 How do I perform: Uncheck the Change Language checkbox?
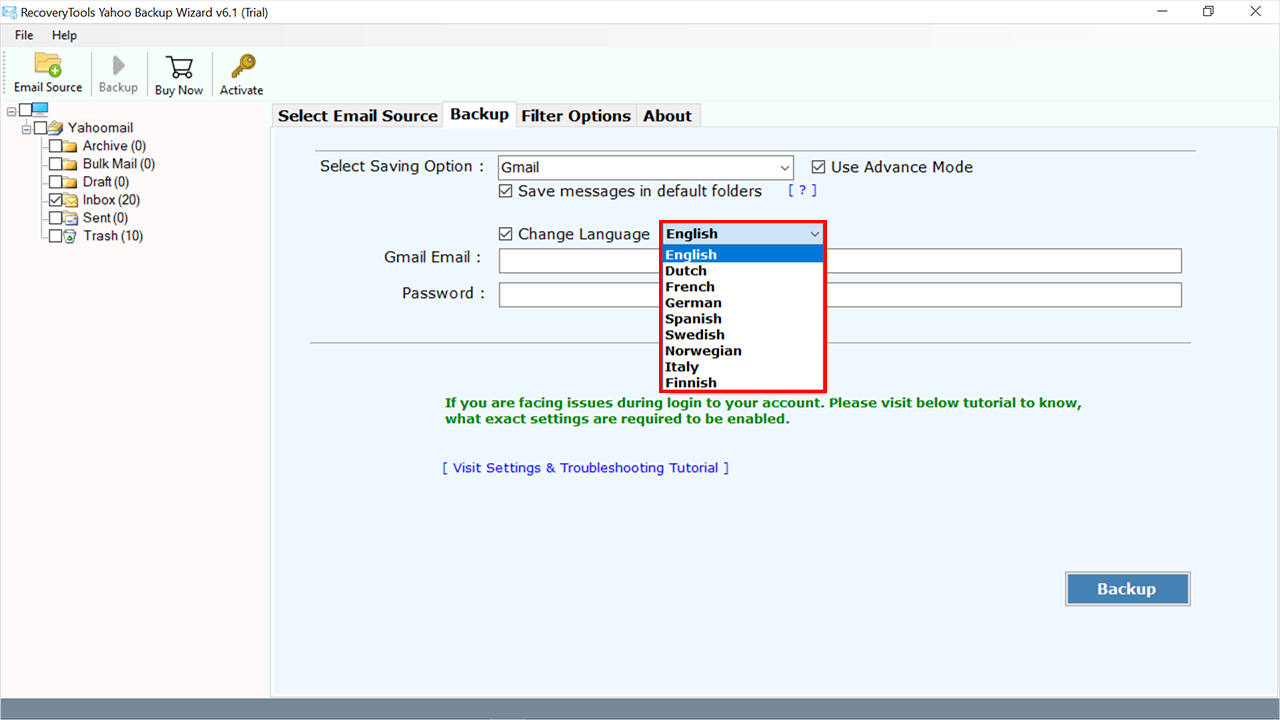(505, 234)
